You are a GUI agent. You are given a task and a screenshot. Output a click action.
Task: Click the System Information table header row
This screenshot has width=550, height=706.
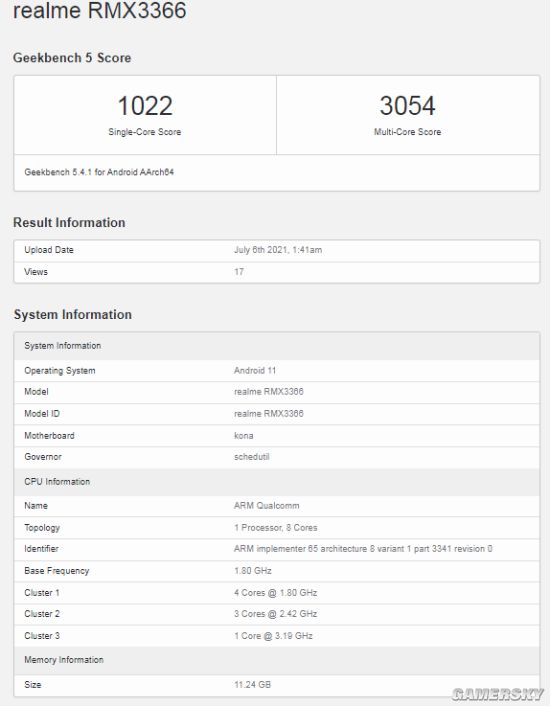tap(277, 346)
